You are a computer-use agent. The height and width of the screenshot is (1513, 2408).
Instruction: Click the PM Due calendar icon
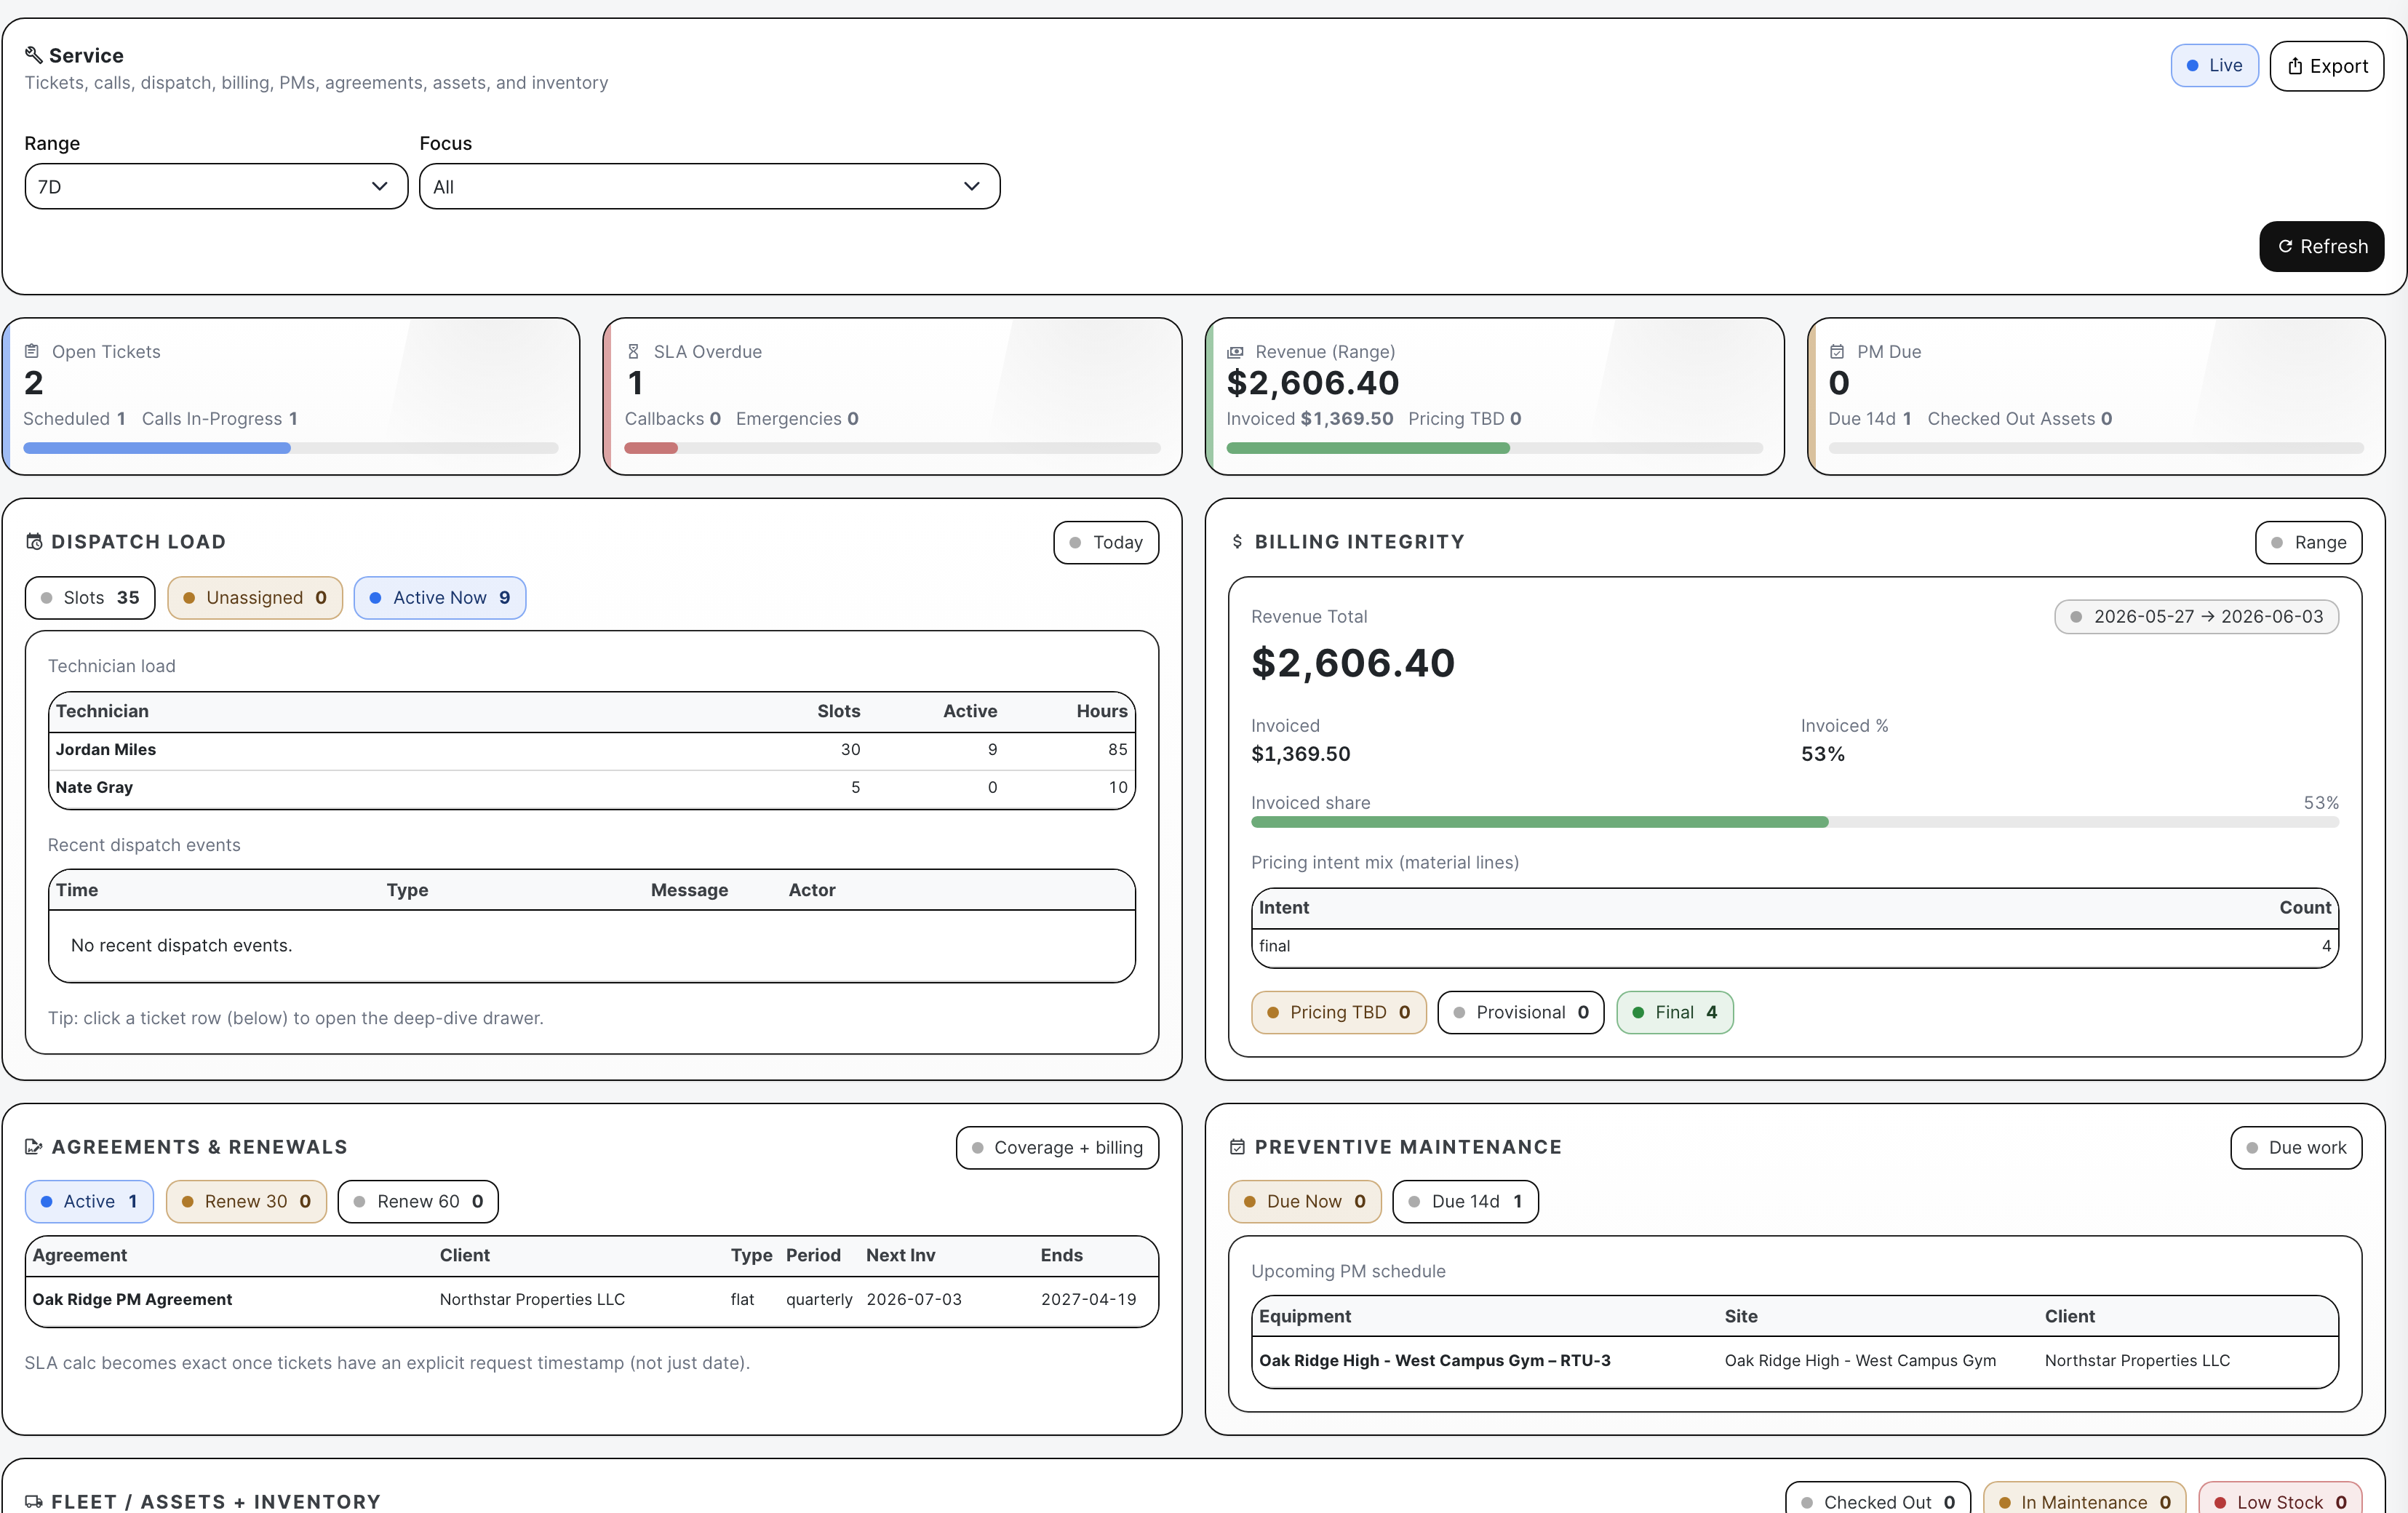[x=1837, y=351]
